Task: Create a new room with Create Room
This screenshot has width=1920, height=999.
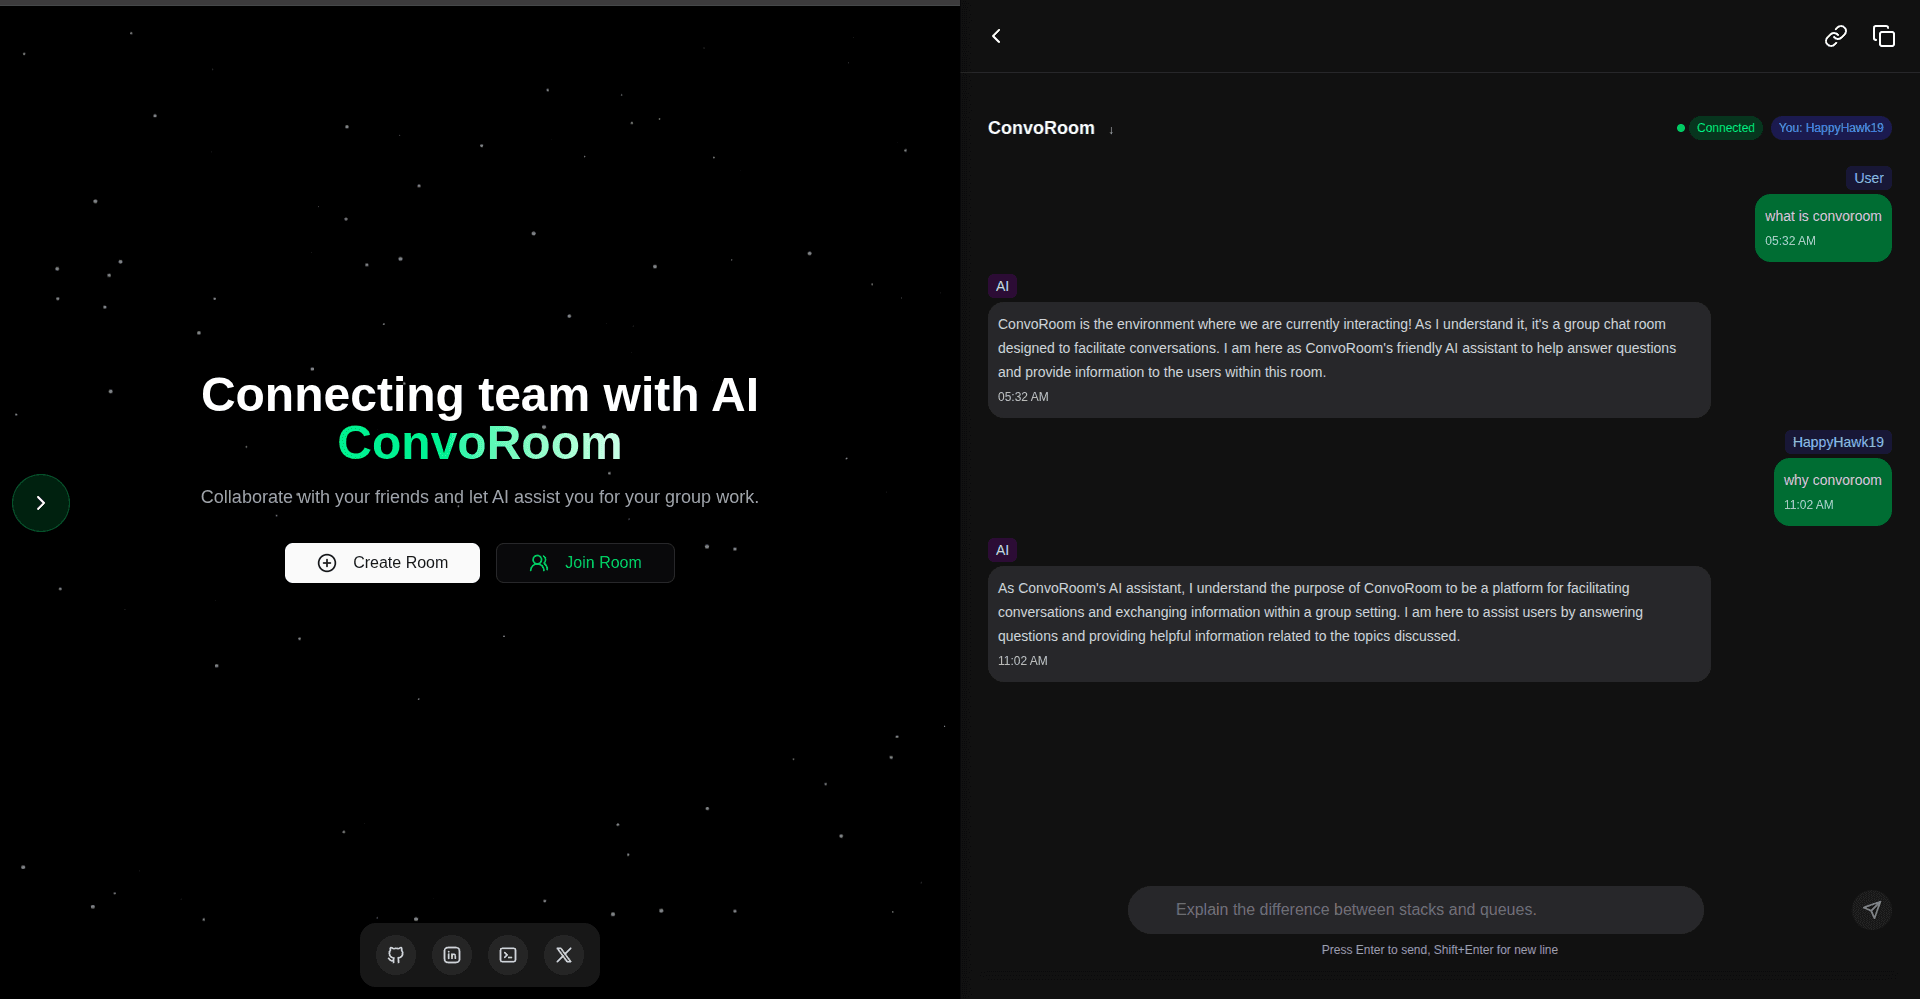Action: pyautogui.click(x=381, y=562)
